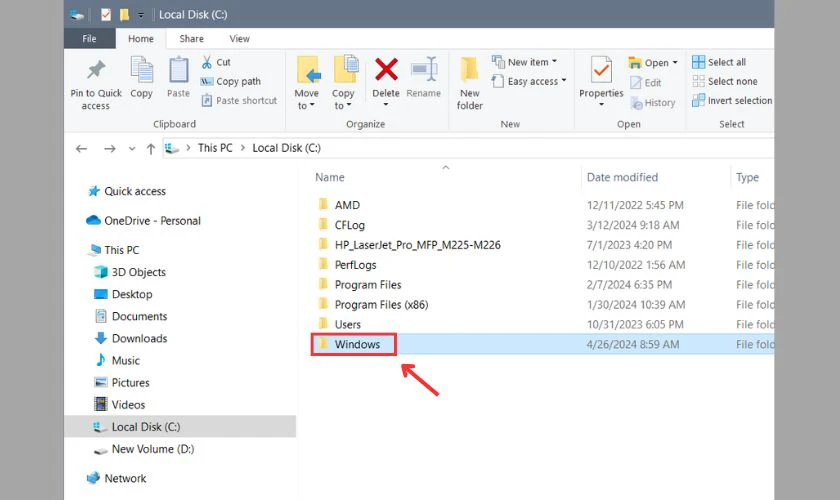Open the recent locations chevron
The image size is (840, 500).
[132, 148]
